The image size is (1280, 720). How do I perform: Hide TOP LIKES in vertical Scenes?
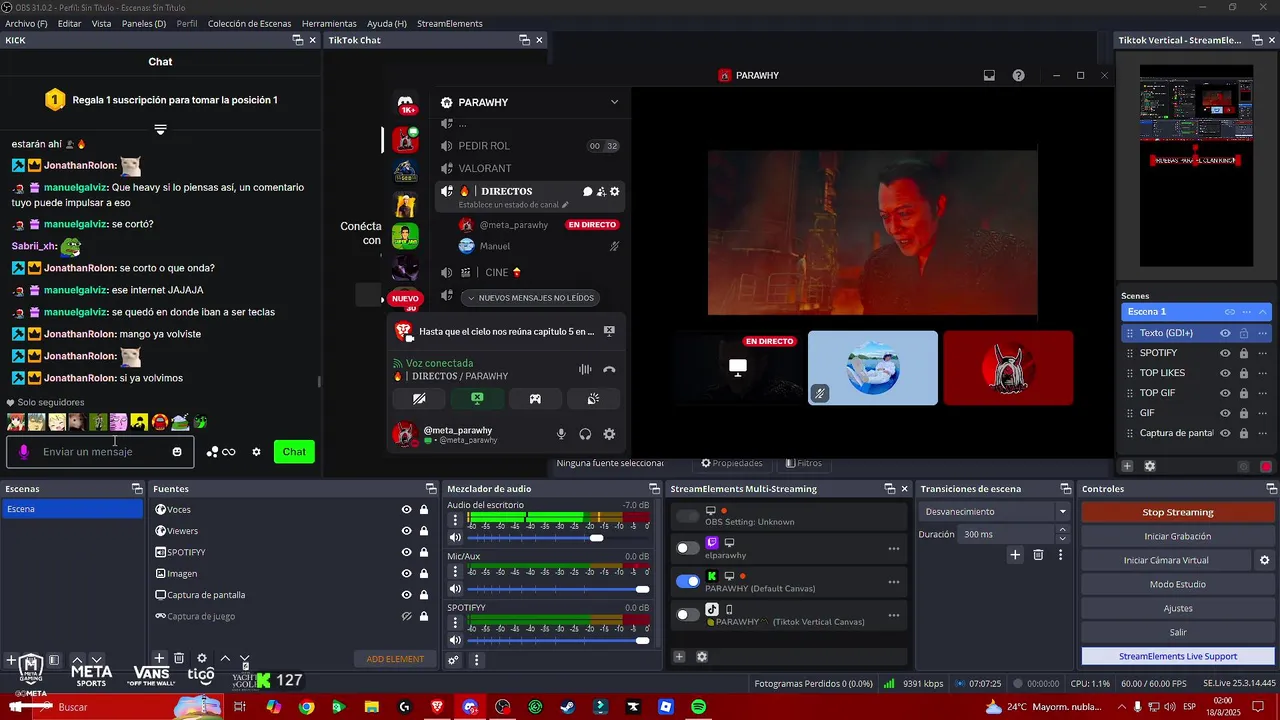pos(1225,373)
